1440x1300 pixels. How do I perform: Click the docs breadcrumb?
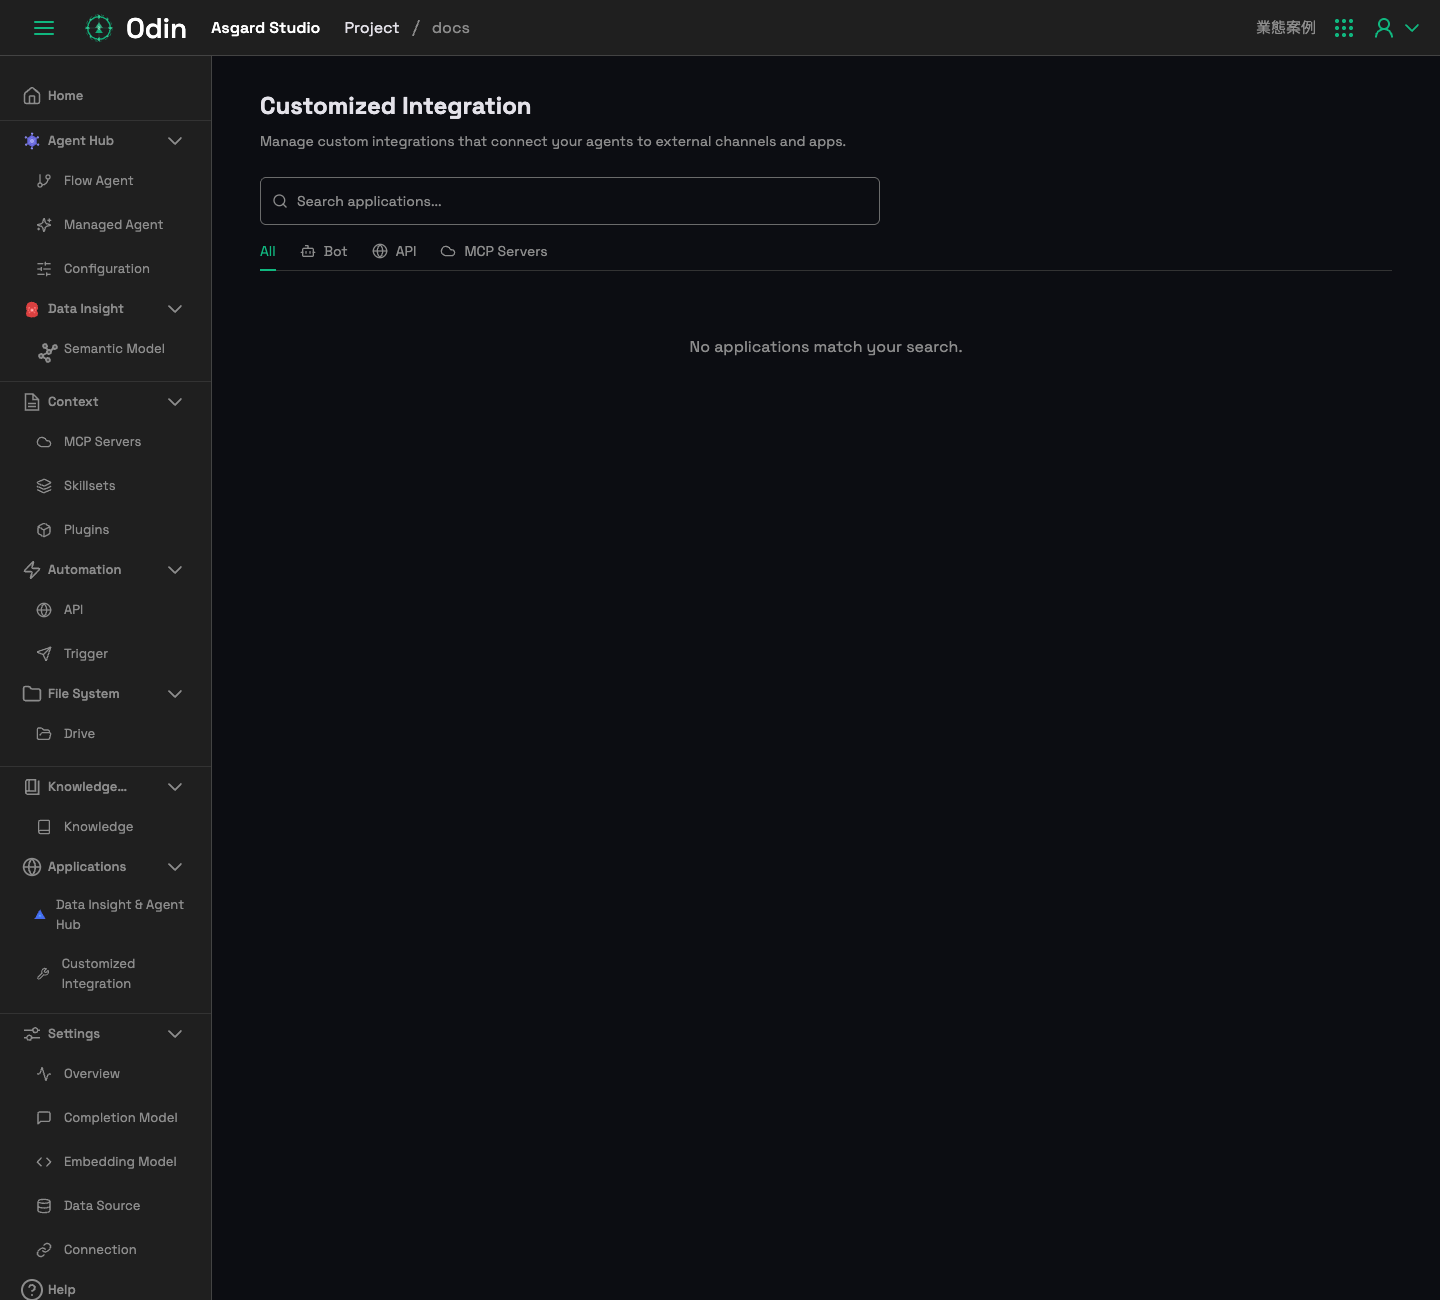tap(451, 28)
